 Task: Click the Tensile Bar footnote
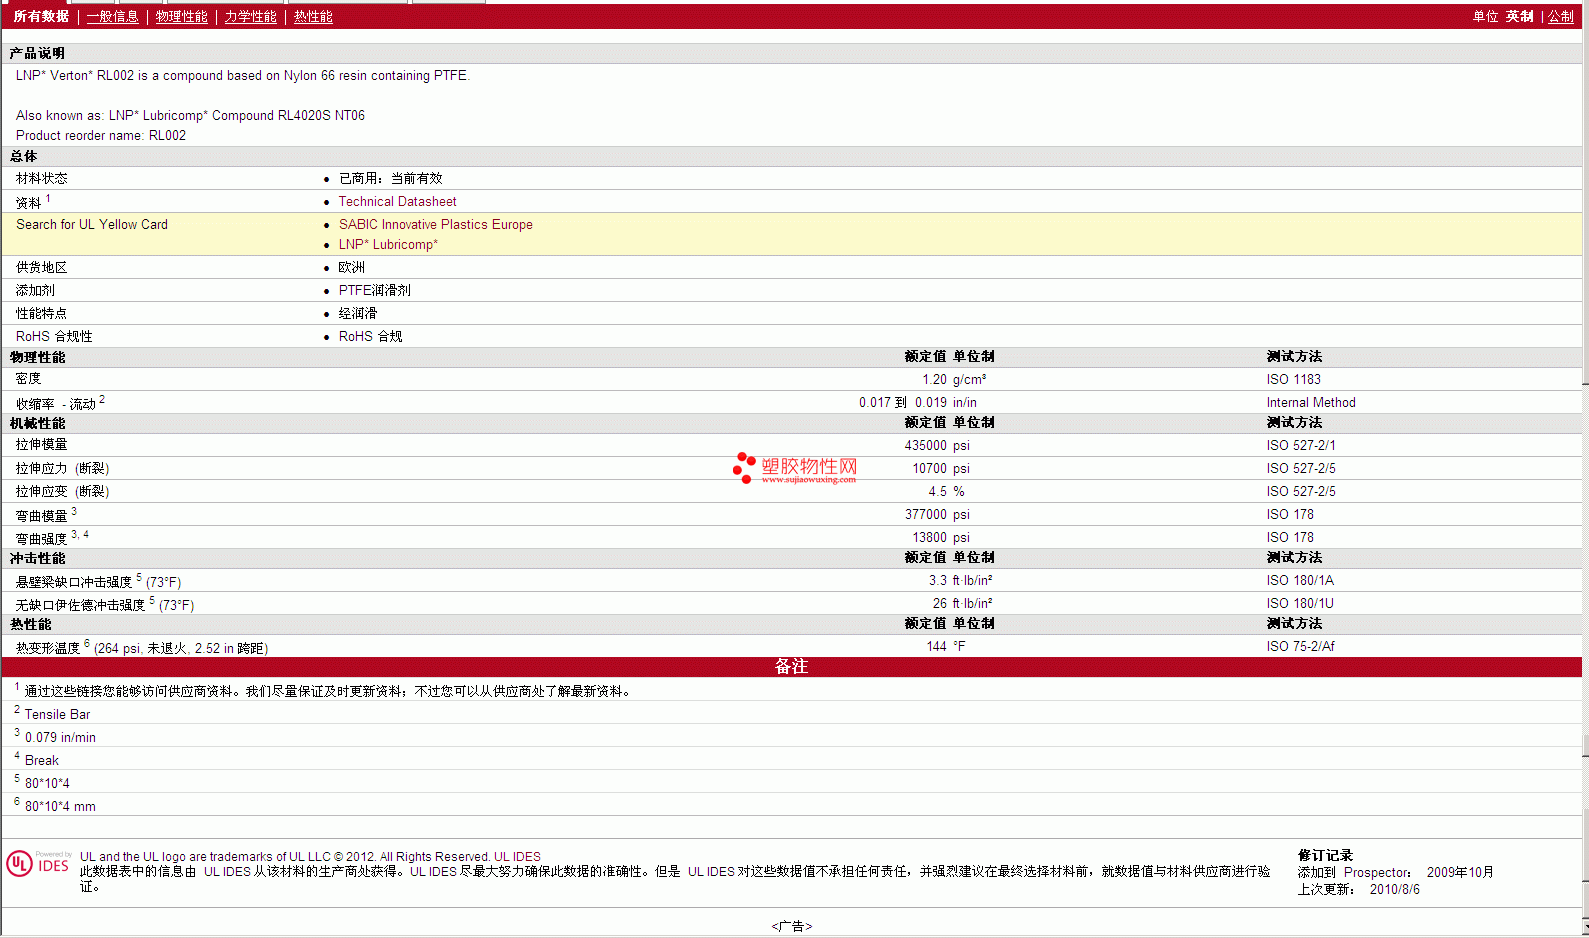[57, 715]
